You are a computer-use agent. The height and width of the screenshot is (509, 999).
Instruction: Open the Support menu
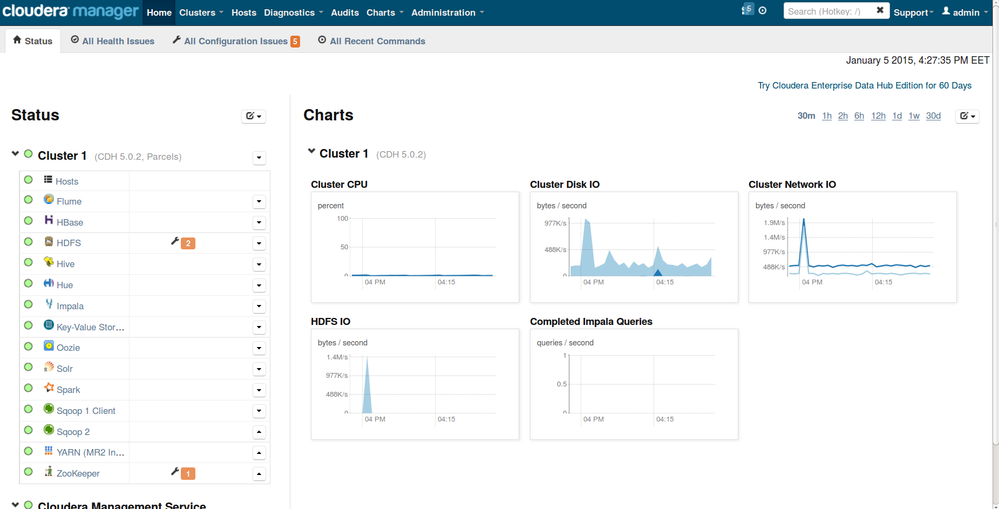913,13
